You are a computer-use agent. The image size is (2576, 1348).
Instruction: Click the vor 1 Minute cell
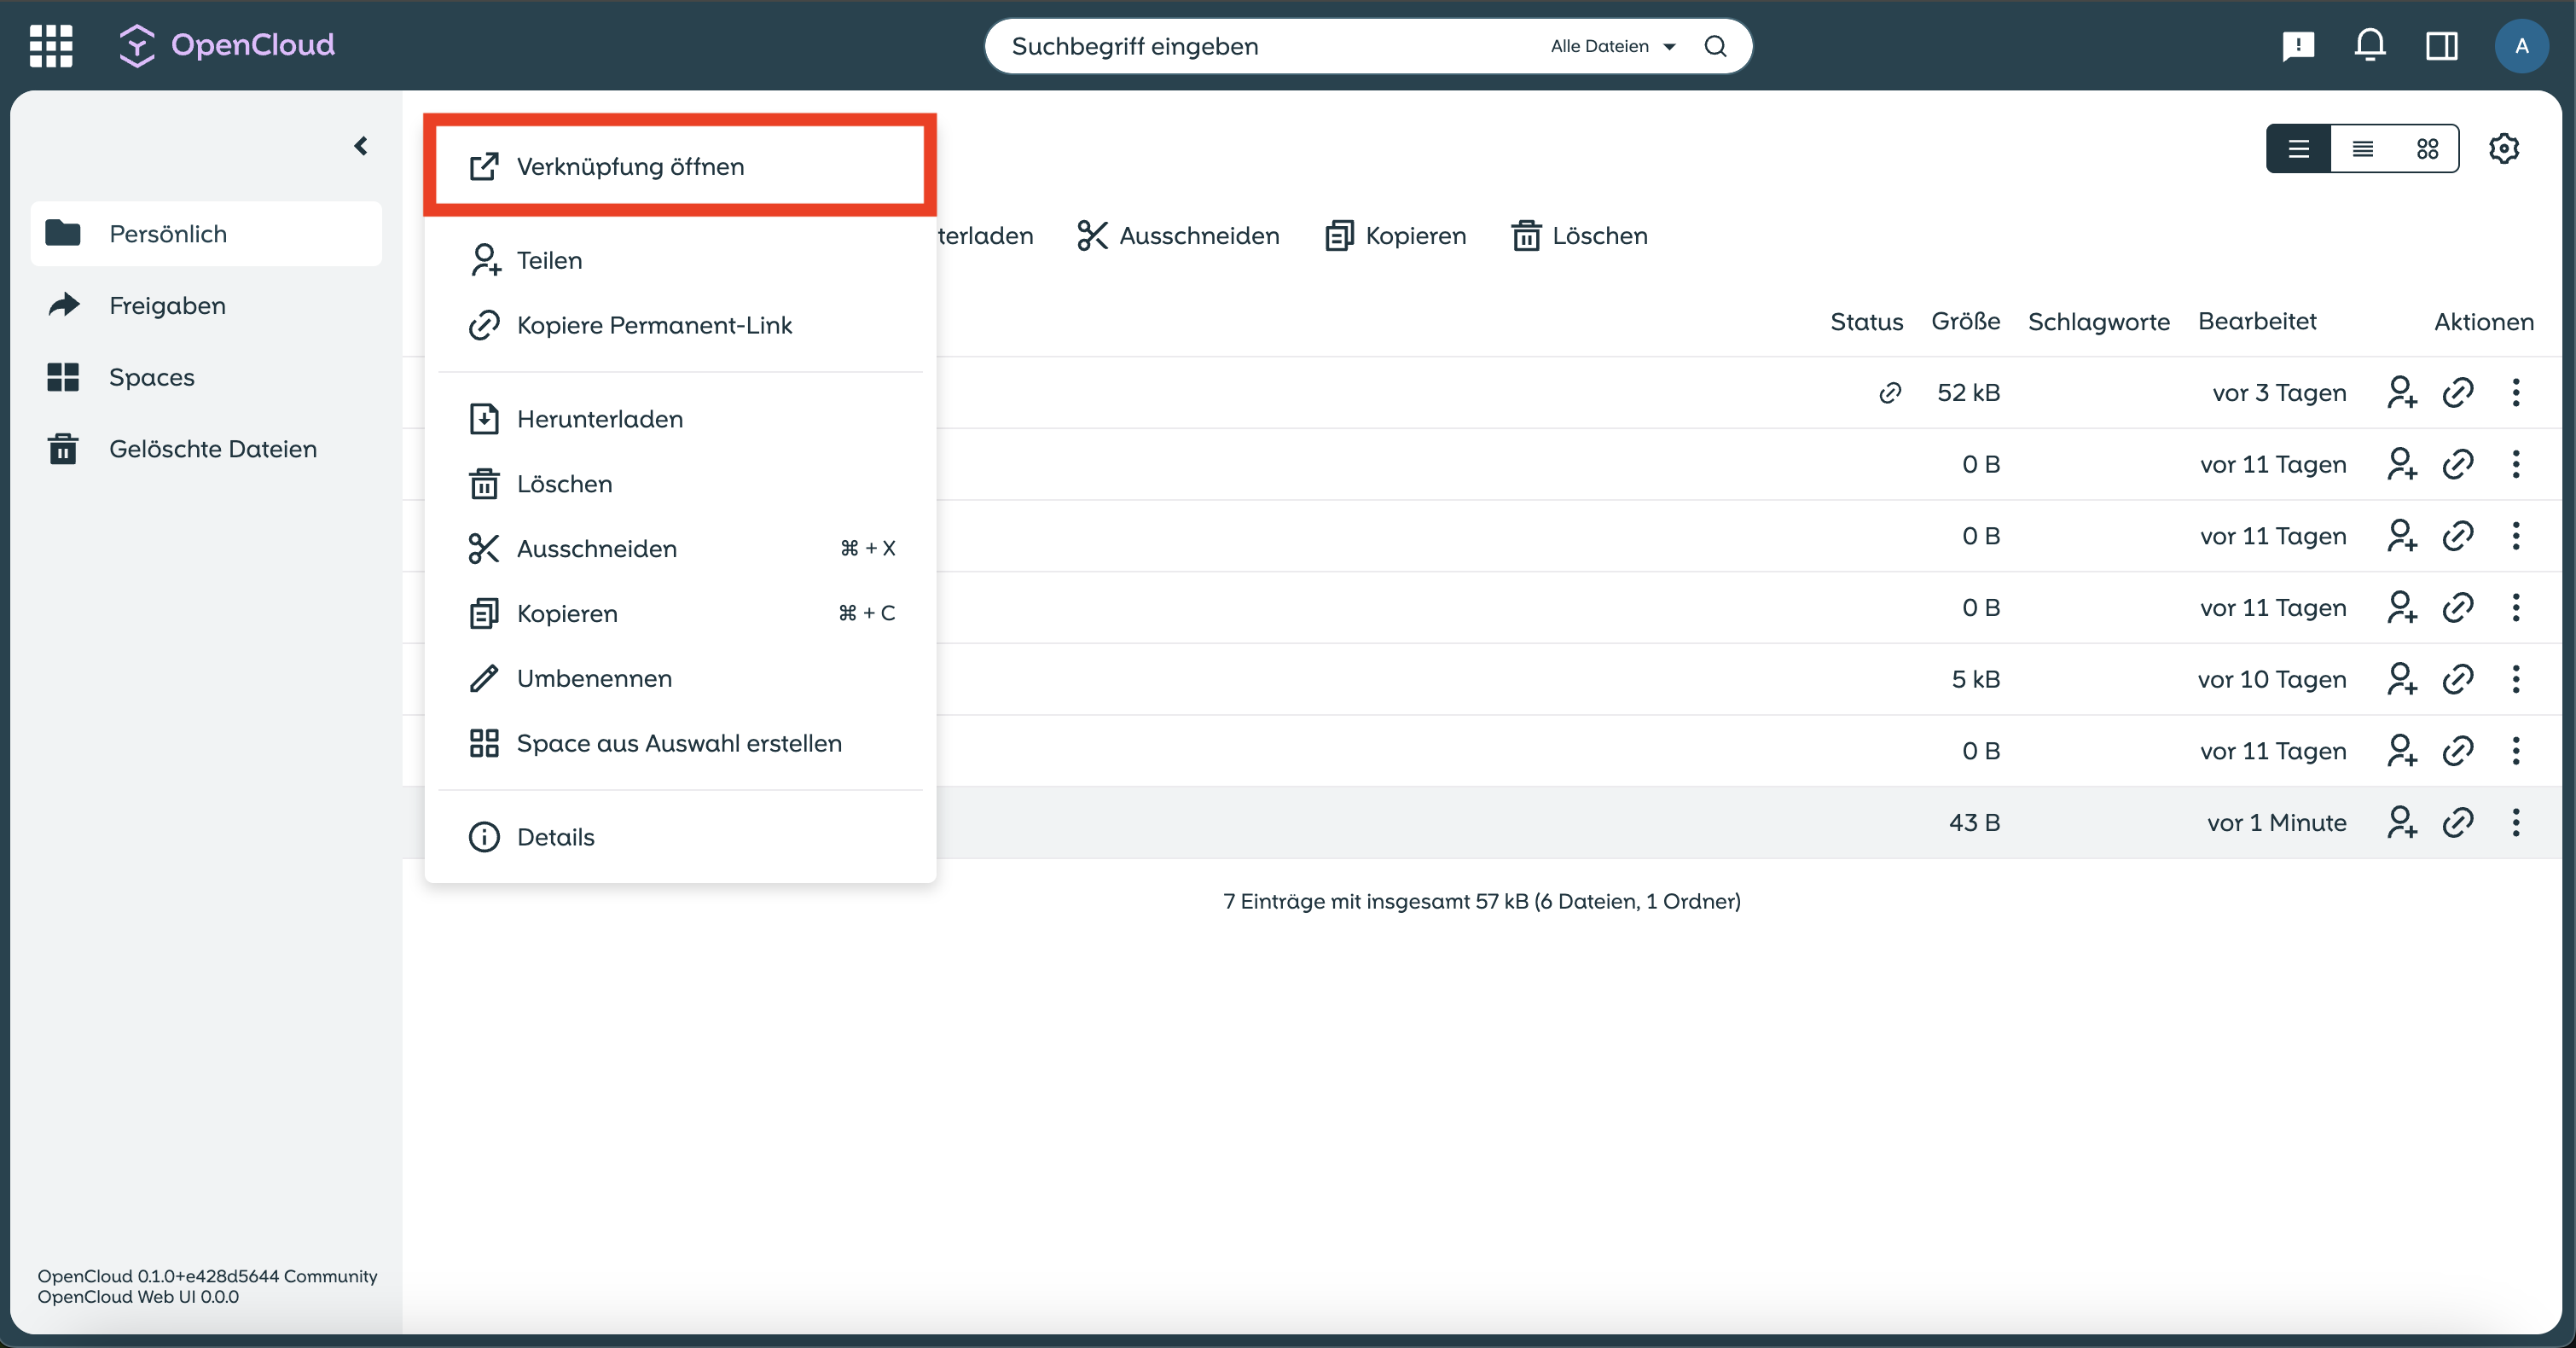point(2276,823)
